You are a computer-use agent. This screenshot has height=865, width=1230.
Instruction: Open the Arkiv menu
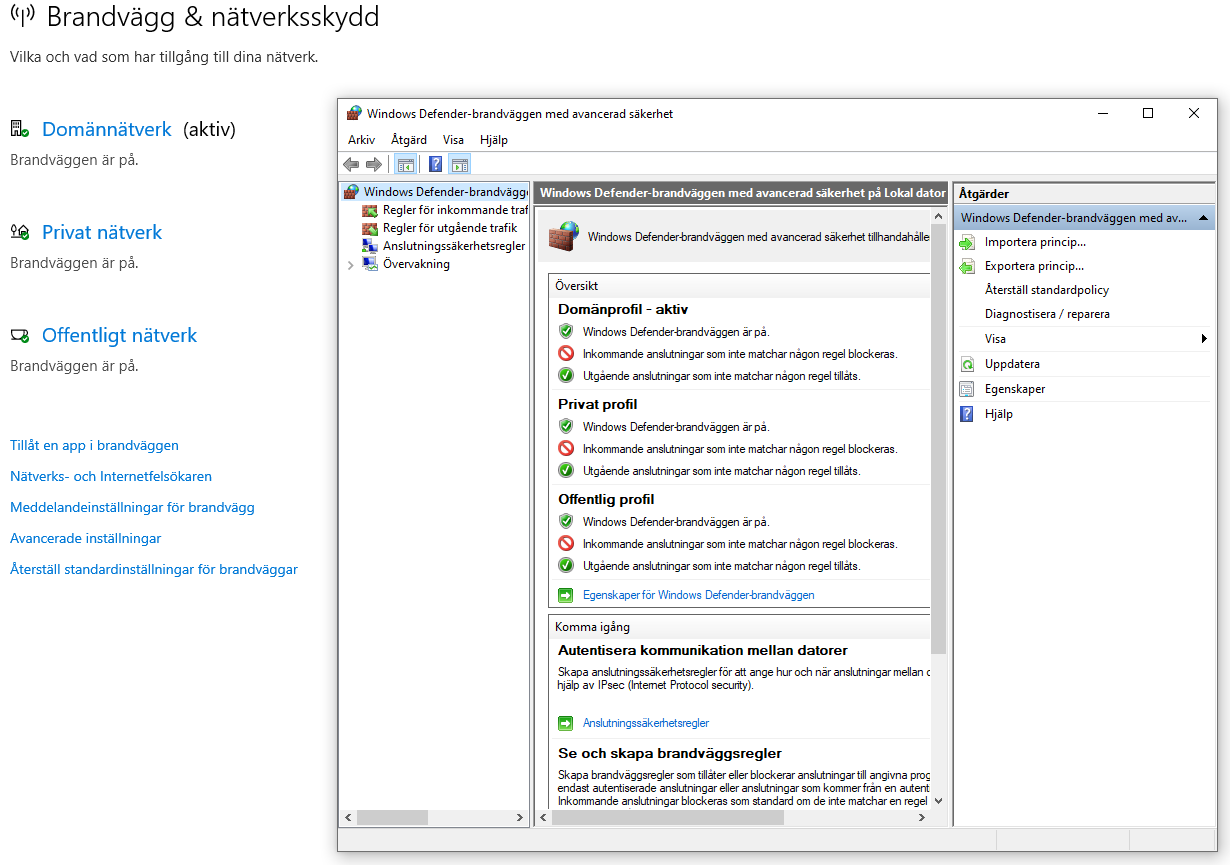[361, 140]
